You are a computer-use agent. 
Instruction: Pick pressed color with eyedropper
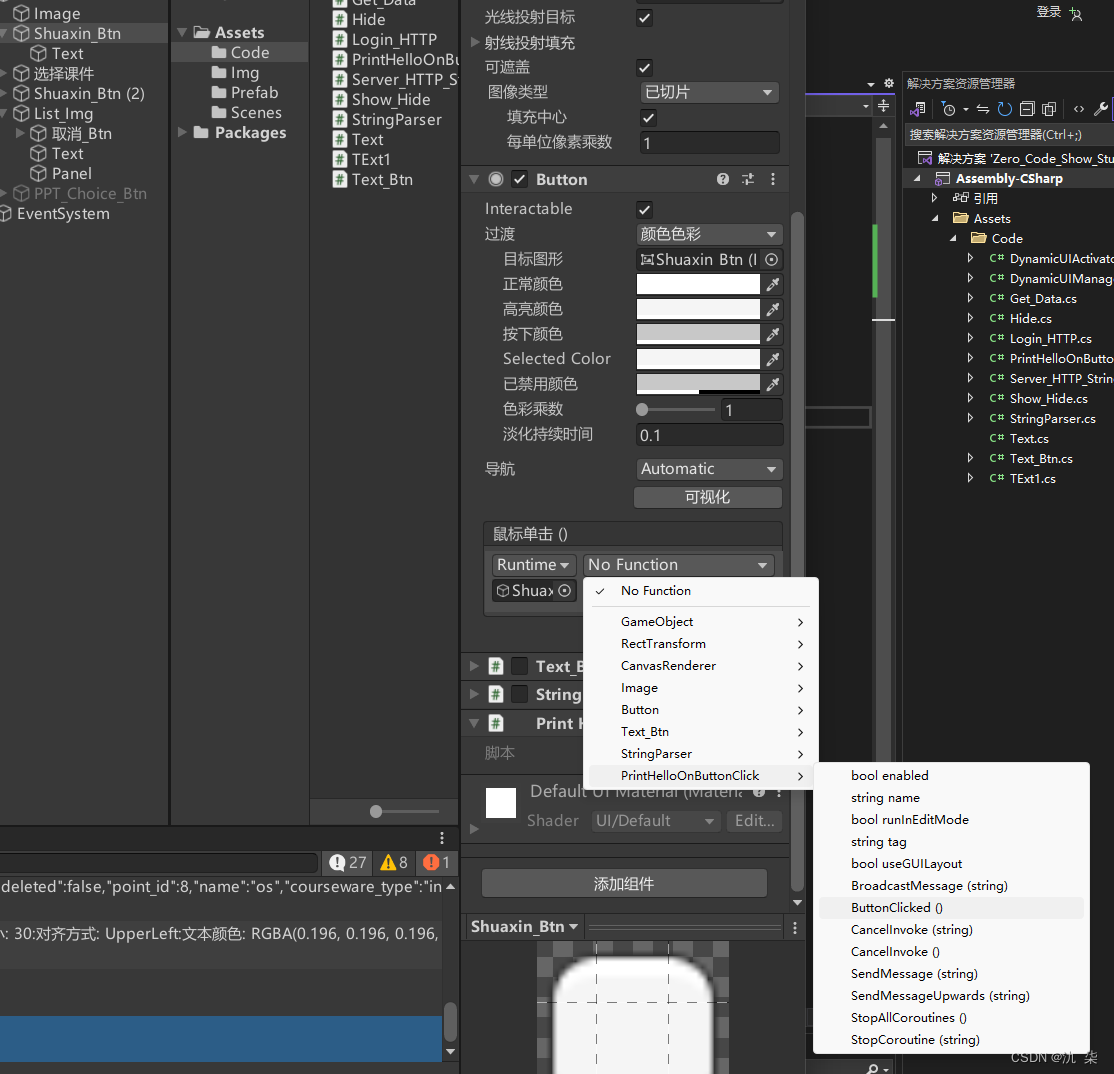click(773, 334)
